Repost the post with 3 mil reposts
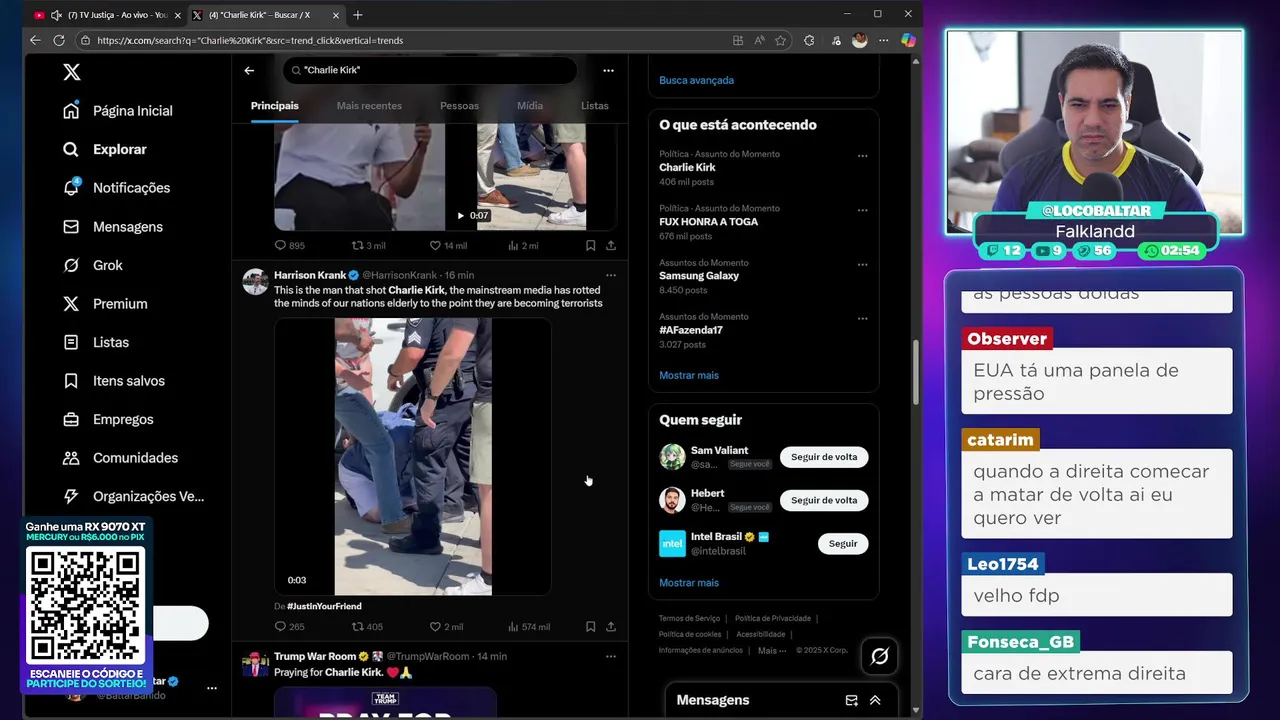1280x720 pixels. tap(368, 245)
